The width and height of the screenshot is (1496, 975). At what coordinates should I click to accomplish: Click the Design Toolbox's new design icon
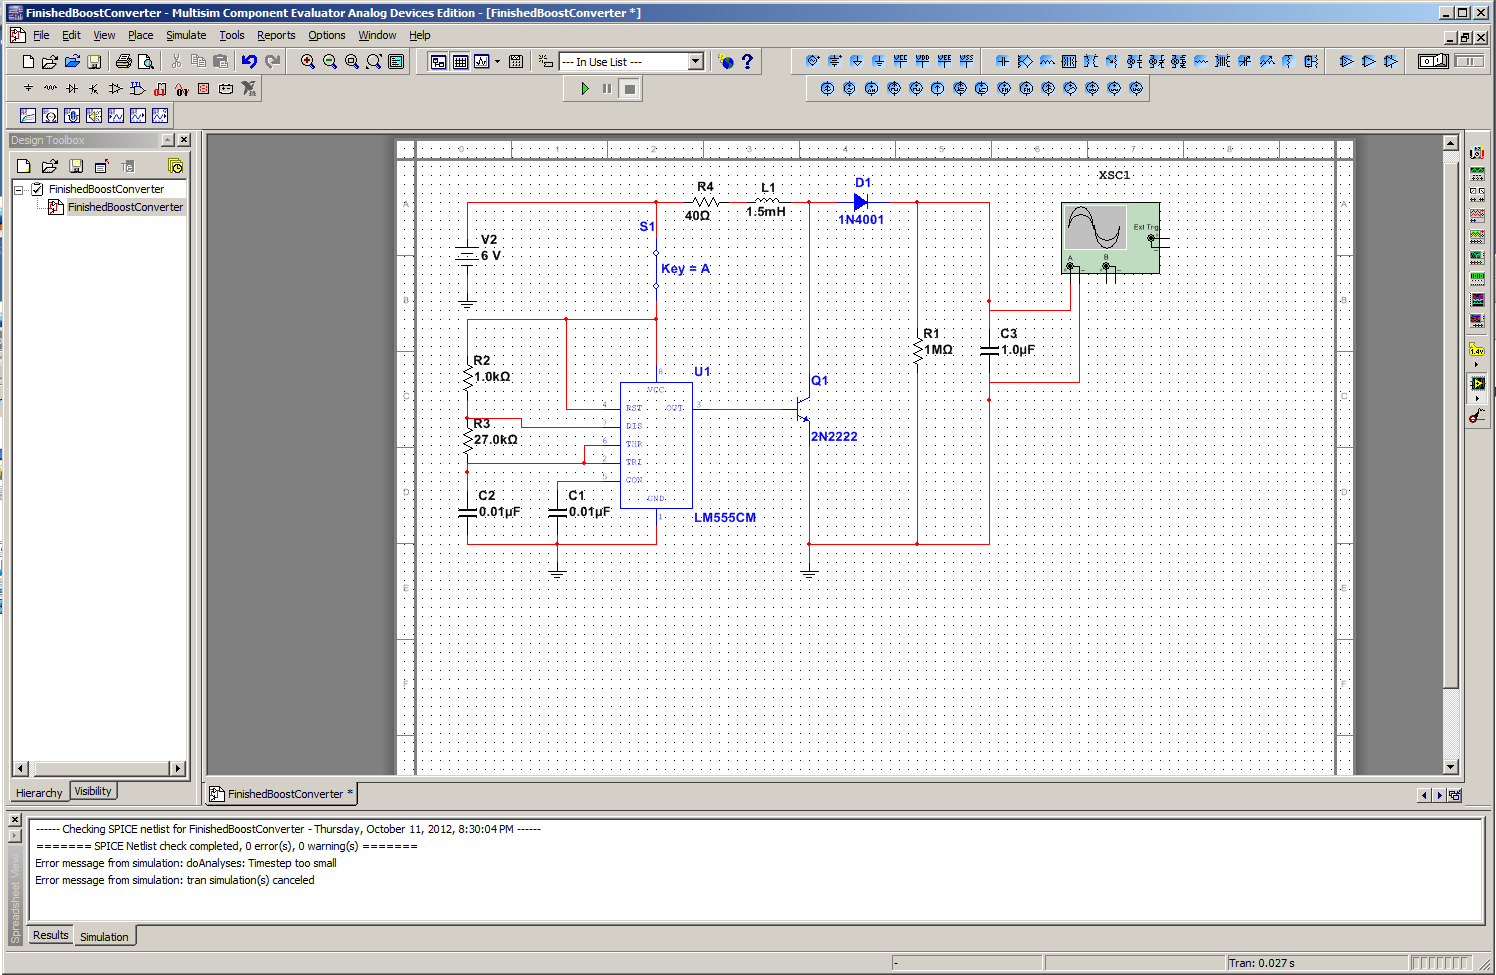tap(24, 166)
